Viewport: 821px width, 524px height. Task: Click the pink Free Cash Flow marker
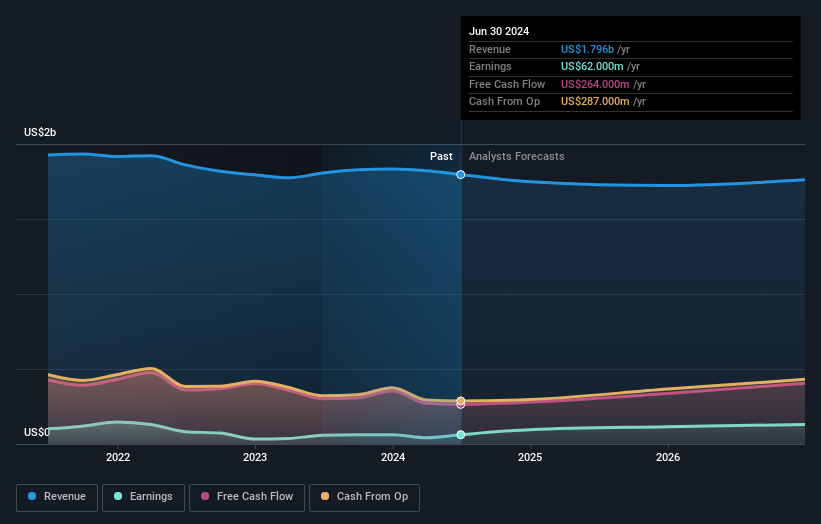click(x=461, y=405)
